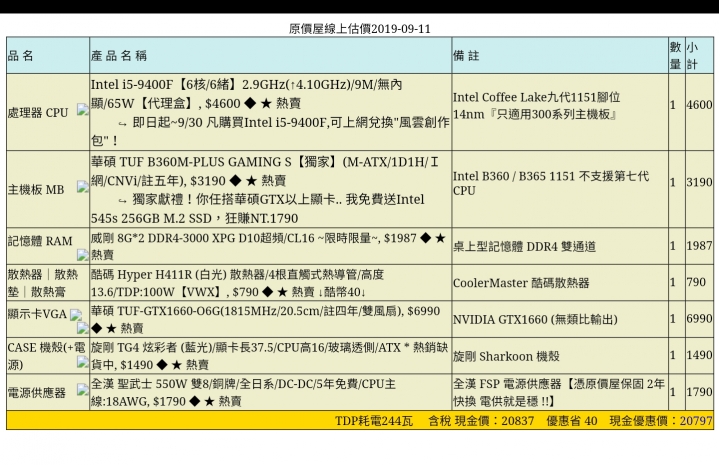Click the broken image icon beside 電源供應器
Viewport: 720px width, 465px height.
click(x=83, y=390)
